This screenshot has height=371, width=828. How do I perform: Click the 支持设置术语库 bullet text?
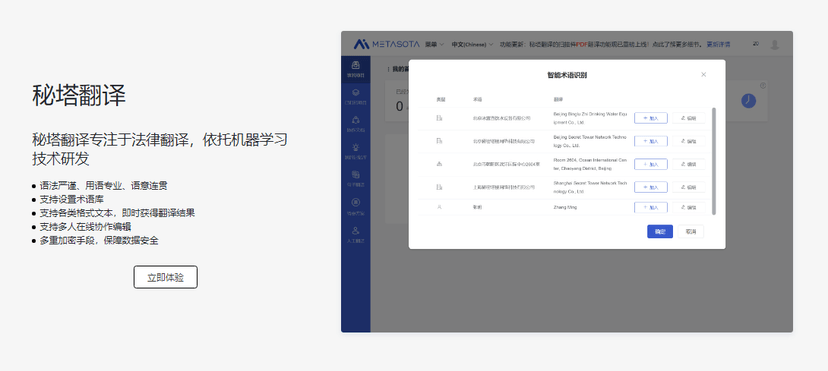pyautogui.click(x=72, y=199)
